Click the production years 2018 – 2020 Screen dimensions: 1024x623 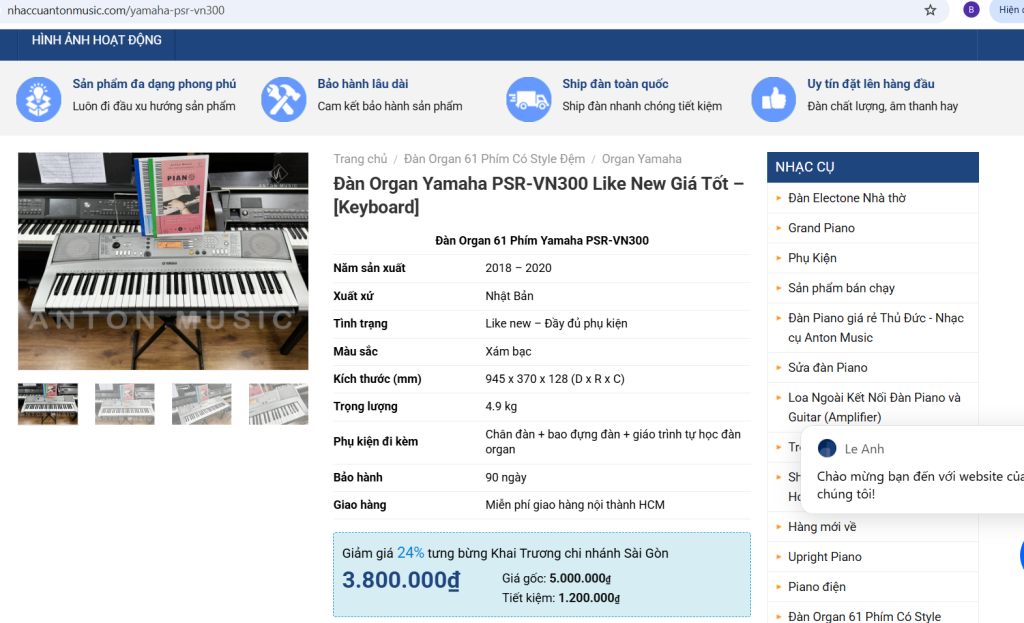(x=518, y=268)
